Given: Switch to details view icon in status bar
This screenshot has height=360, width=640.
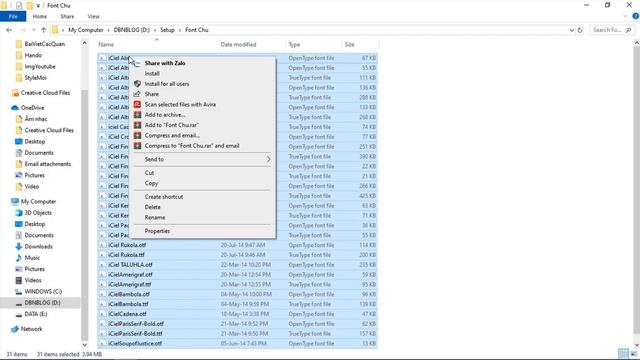Looking at the screenshot, I should click(x=623, y=353).
